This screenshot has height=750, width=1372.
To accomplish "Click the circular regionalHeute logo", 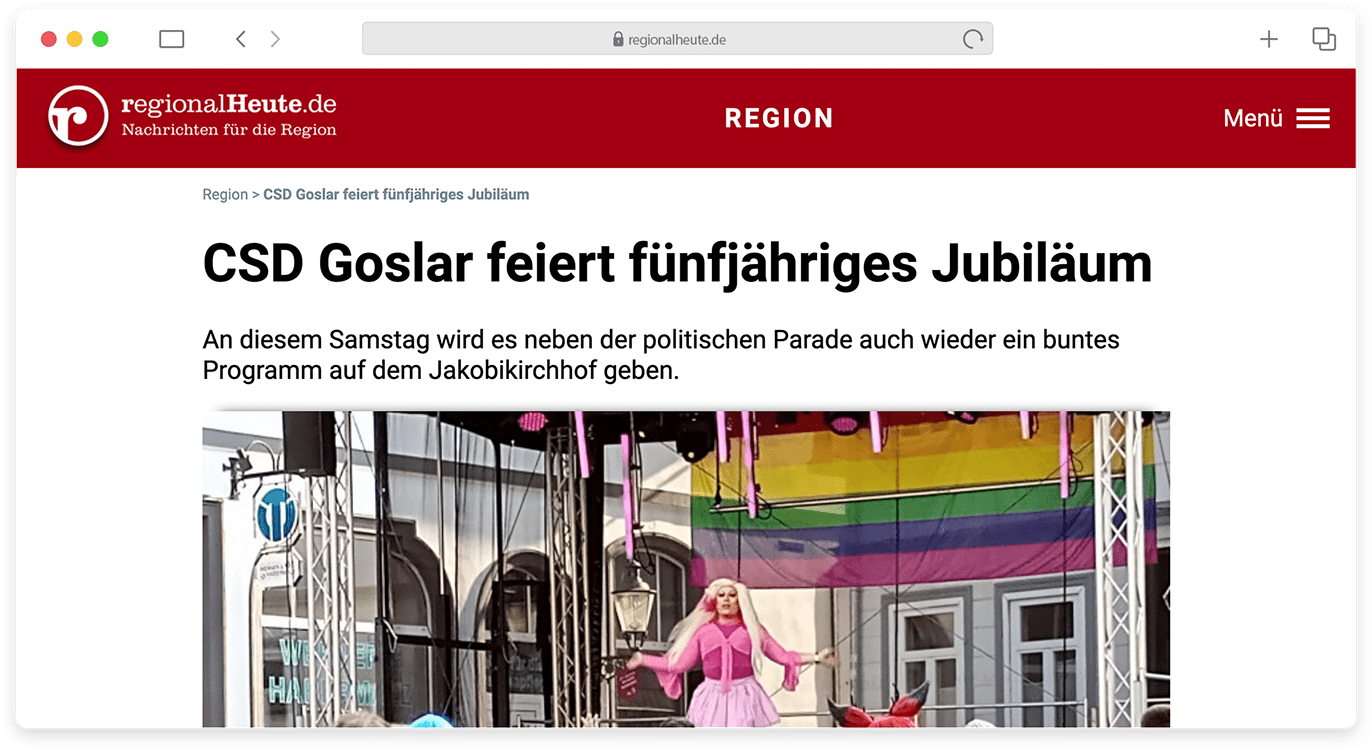I will click(78, 116).
